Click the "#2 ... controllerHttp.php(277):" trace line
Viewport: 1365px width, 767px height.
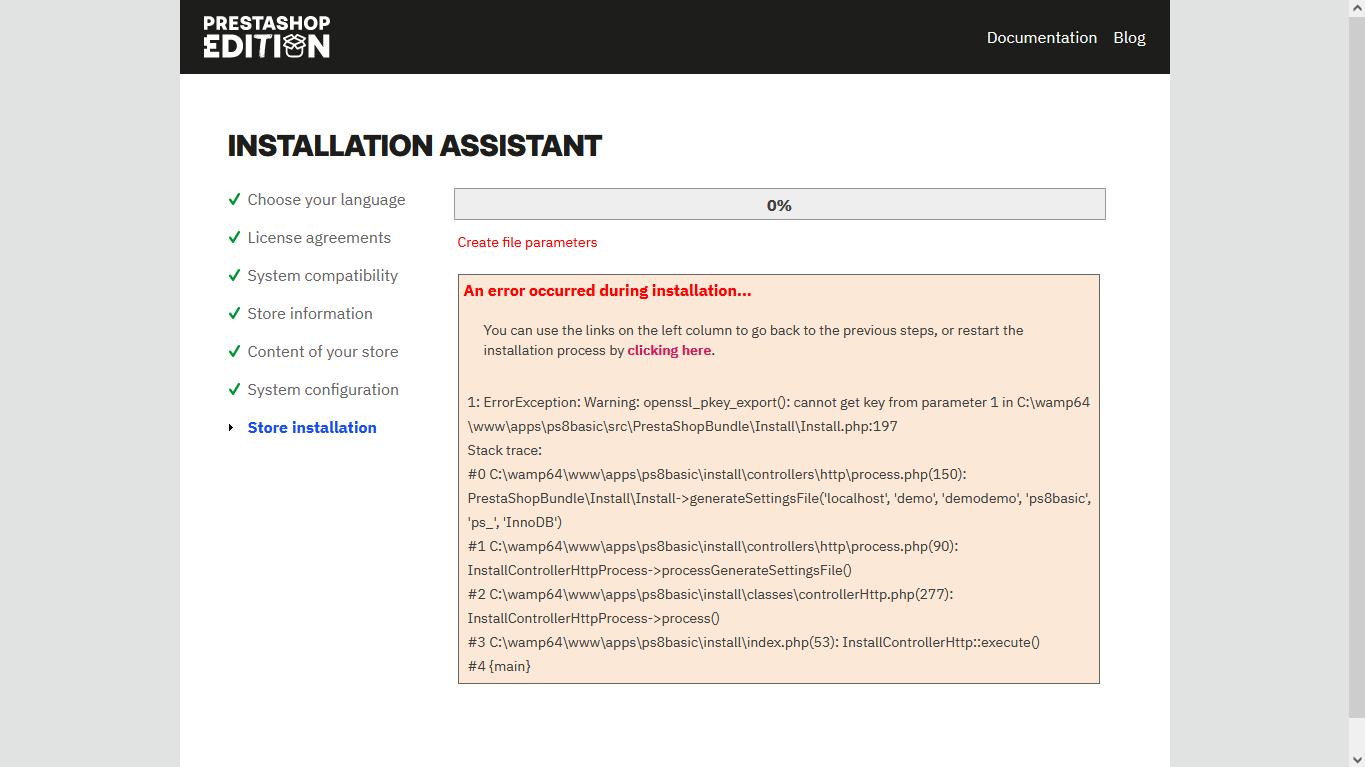coord(711,594)
